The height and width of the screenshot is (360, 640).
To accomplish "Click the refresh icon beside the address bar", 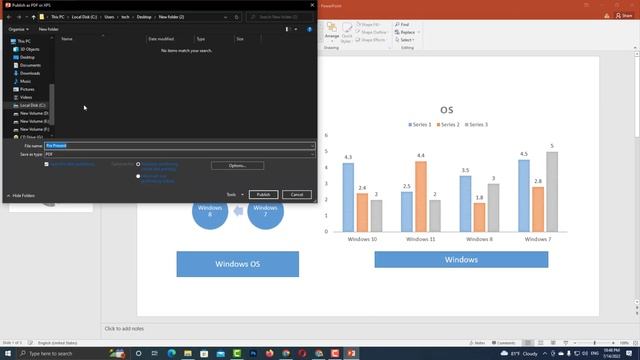I will (236, 17).
